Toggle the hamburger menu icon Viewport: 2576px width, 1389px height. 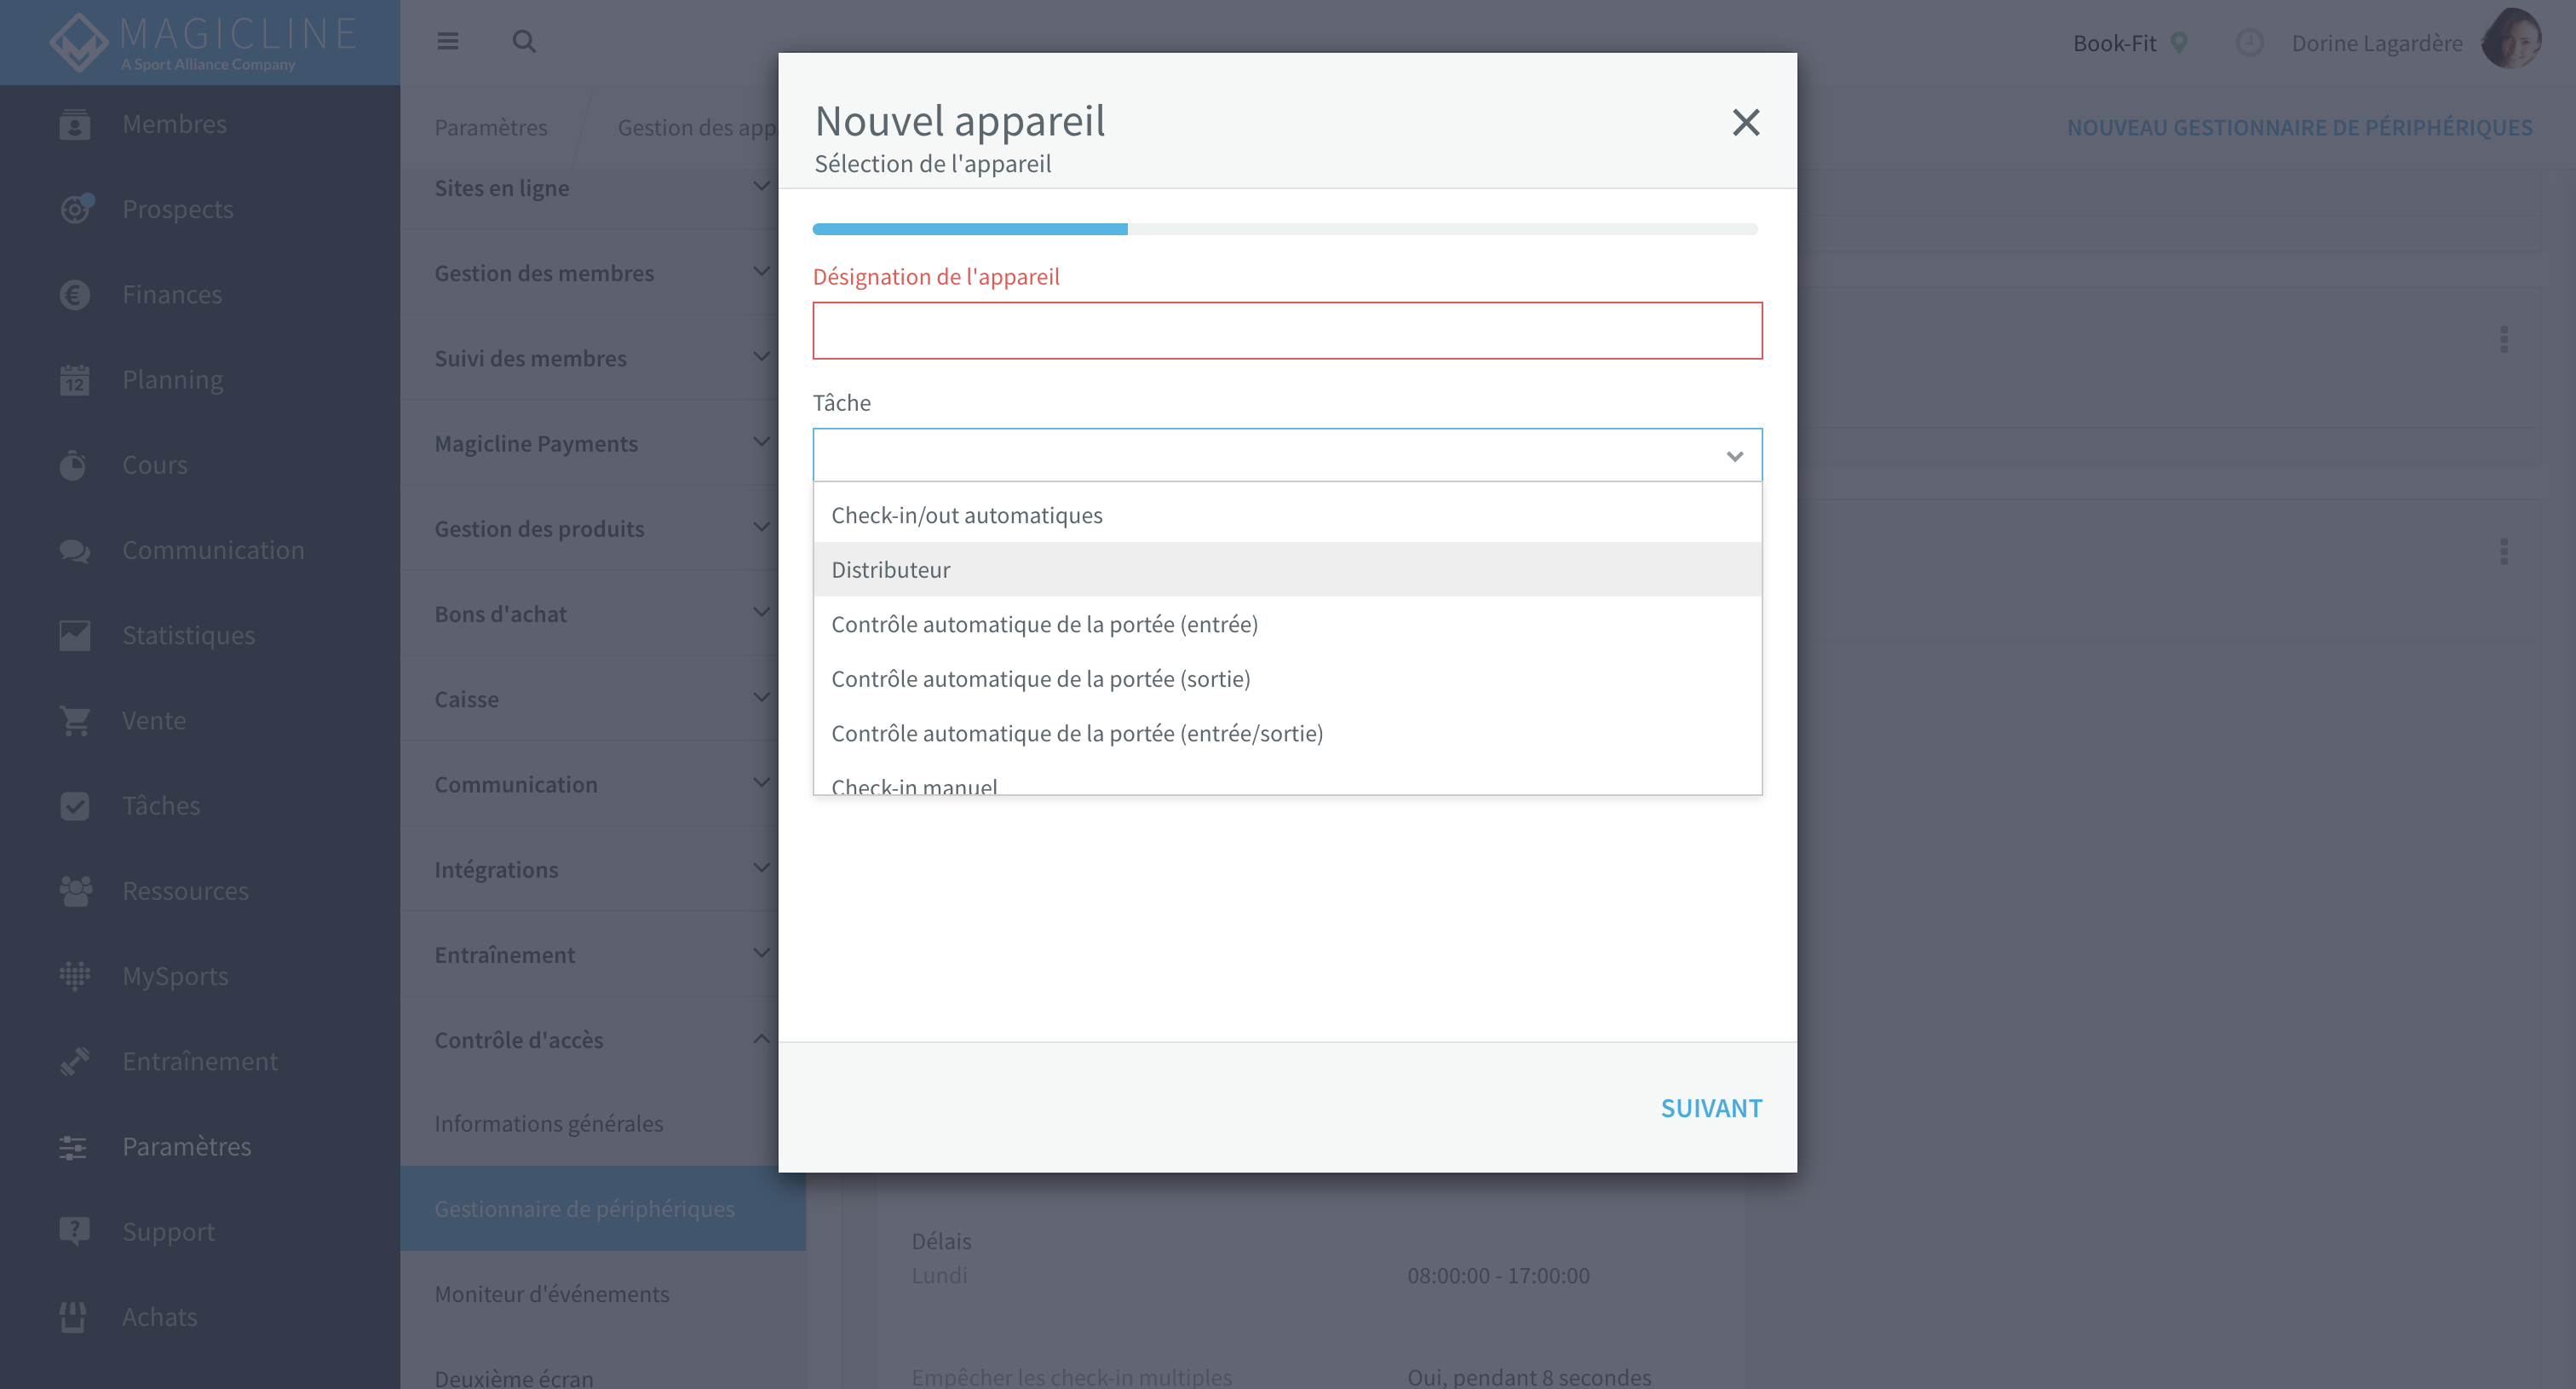pos(447,41)
